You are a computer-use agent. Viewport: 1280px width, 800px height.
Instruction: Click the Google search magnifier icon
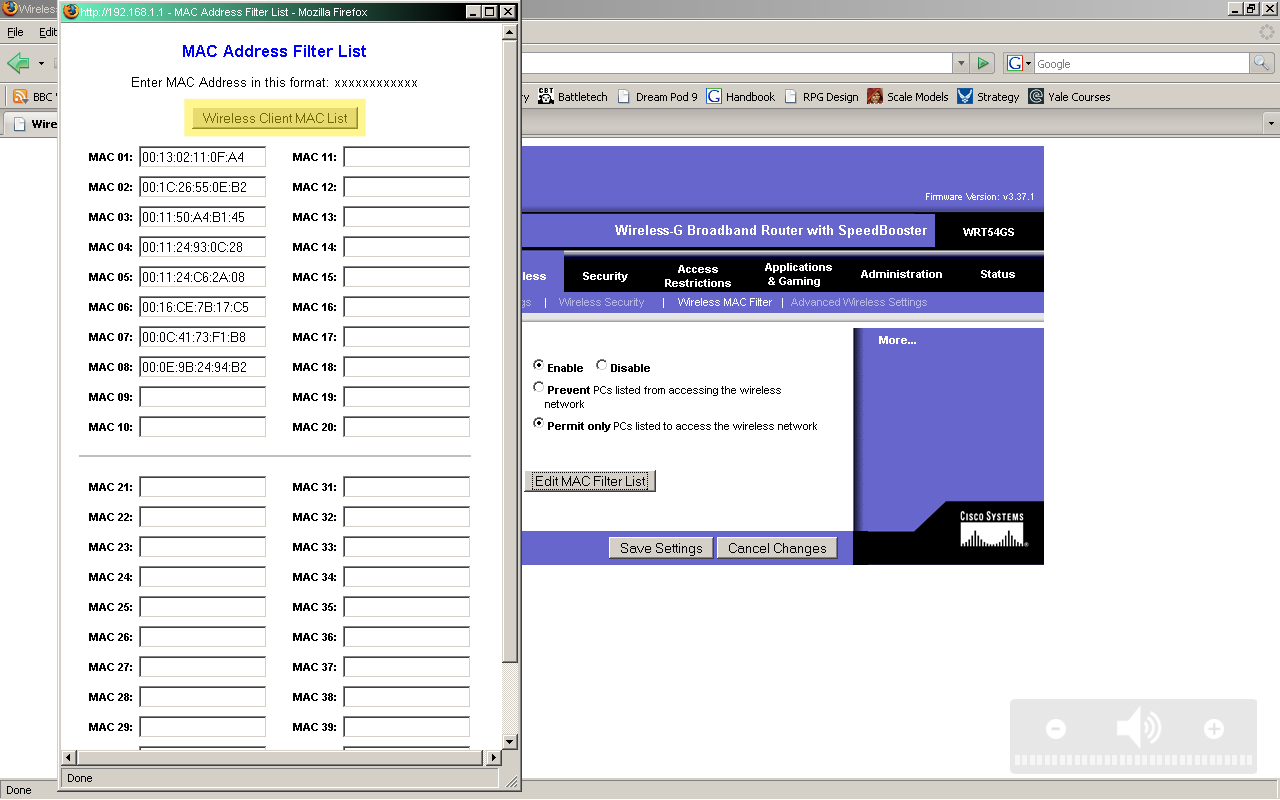tap(1263, 63)
